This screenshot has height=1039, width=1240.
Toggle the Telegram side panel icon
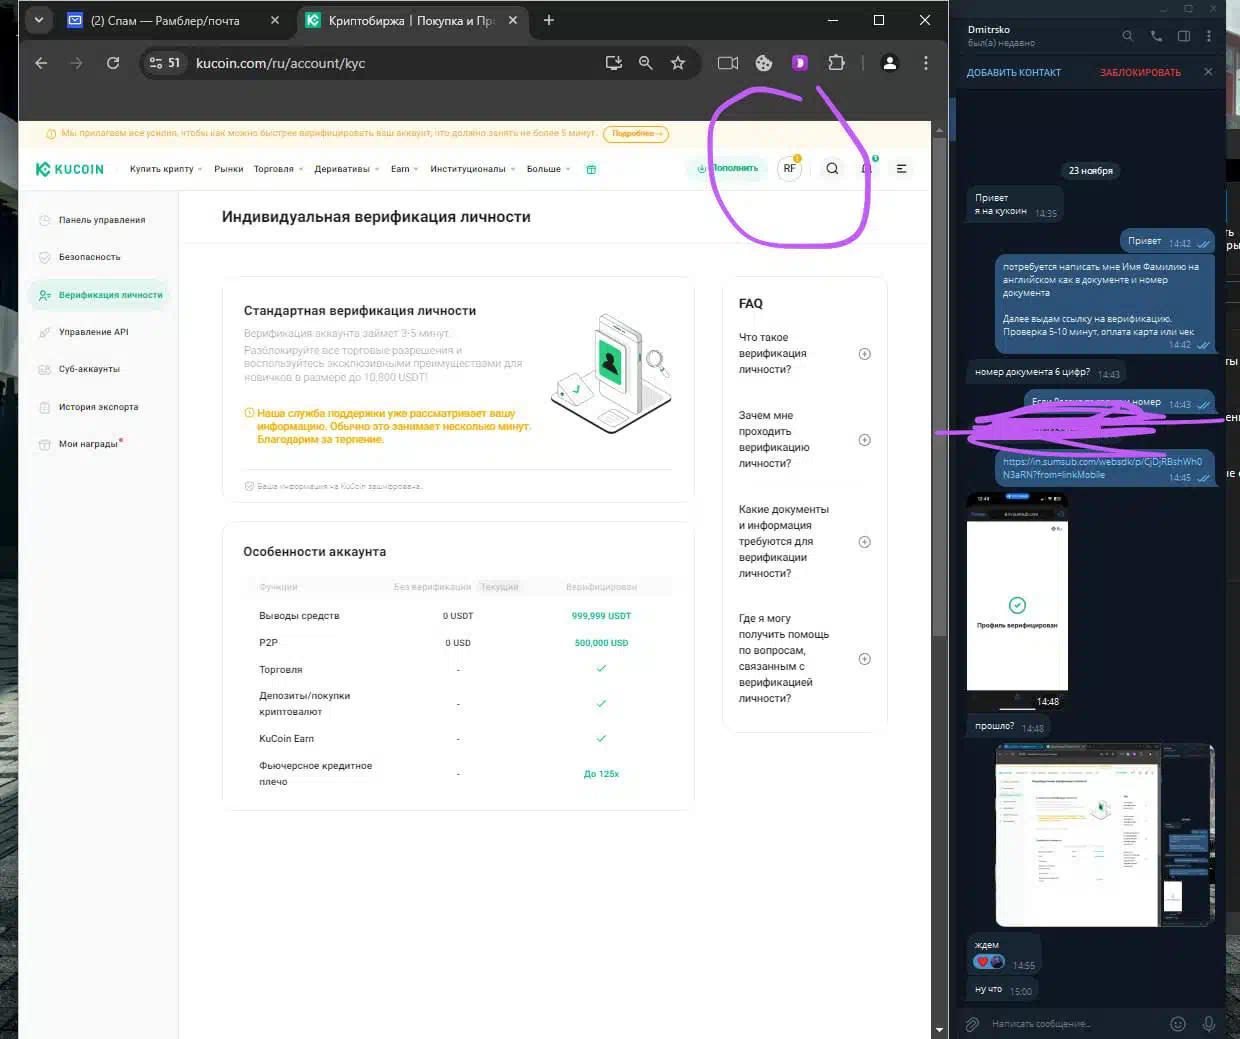[x=1184, y=36]
